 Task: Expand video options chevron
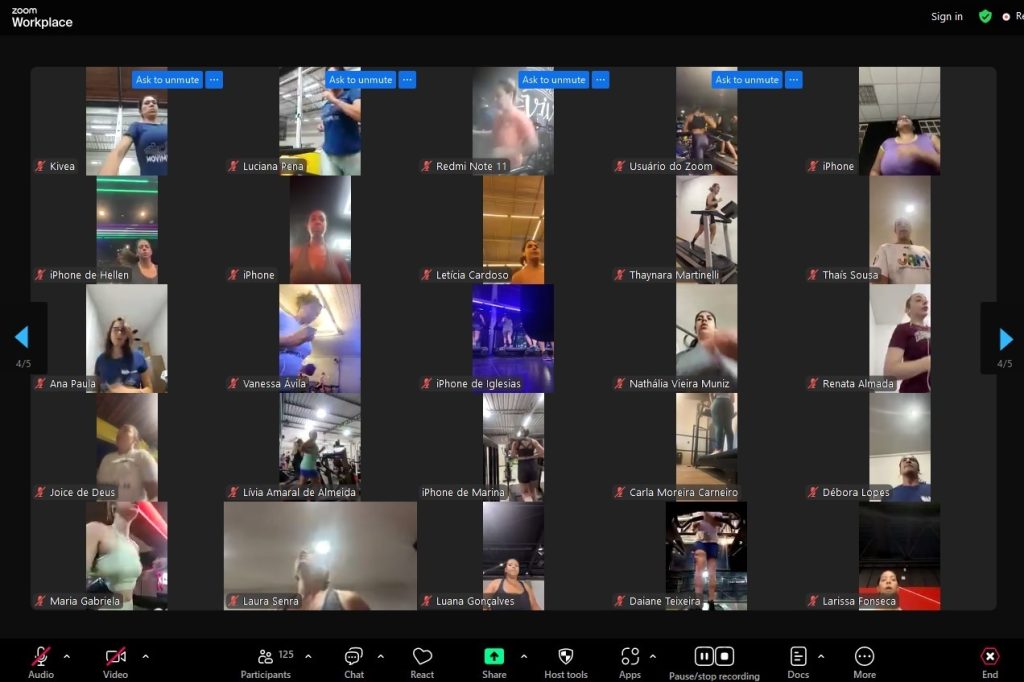point(145,657)
